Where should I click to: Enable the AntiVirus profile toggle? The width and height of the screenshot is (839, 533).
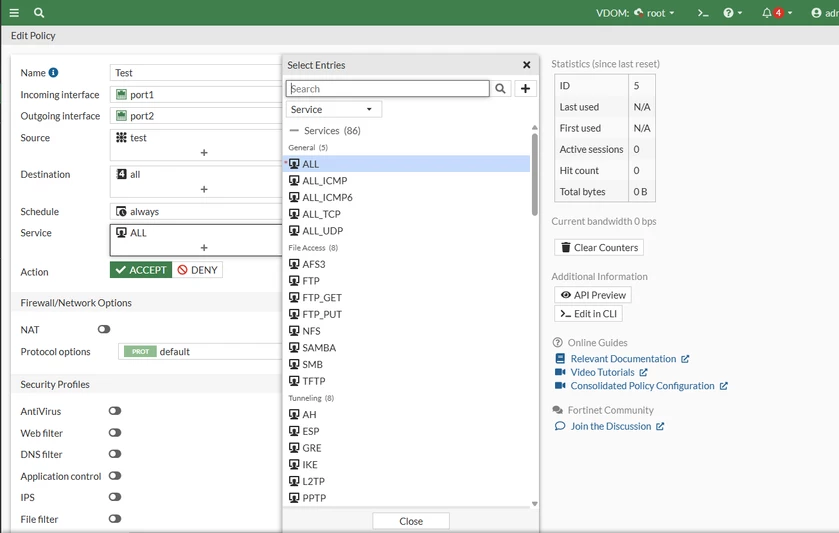(115, 411)
